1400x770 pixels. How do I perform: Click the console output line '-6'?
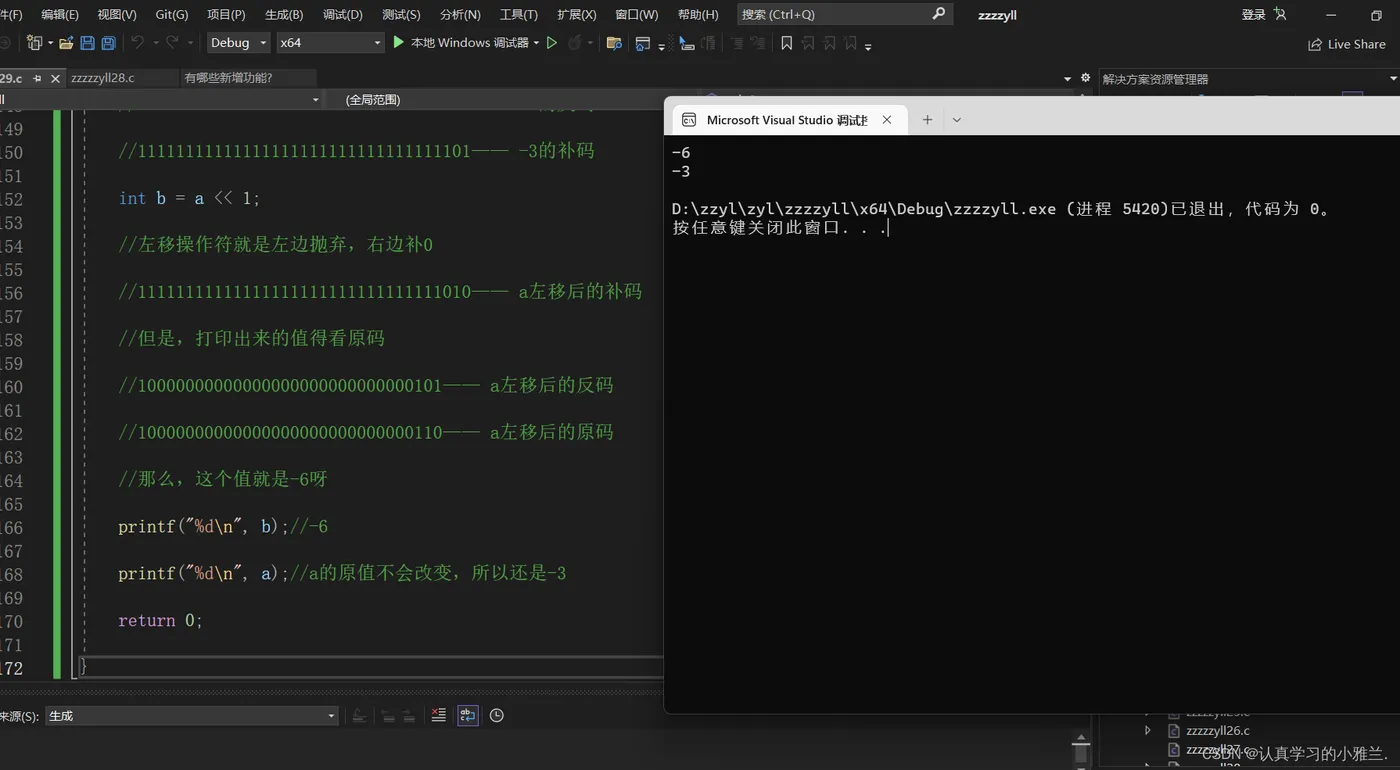(681, 153)
